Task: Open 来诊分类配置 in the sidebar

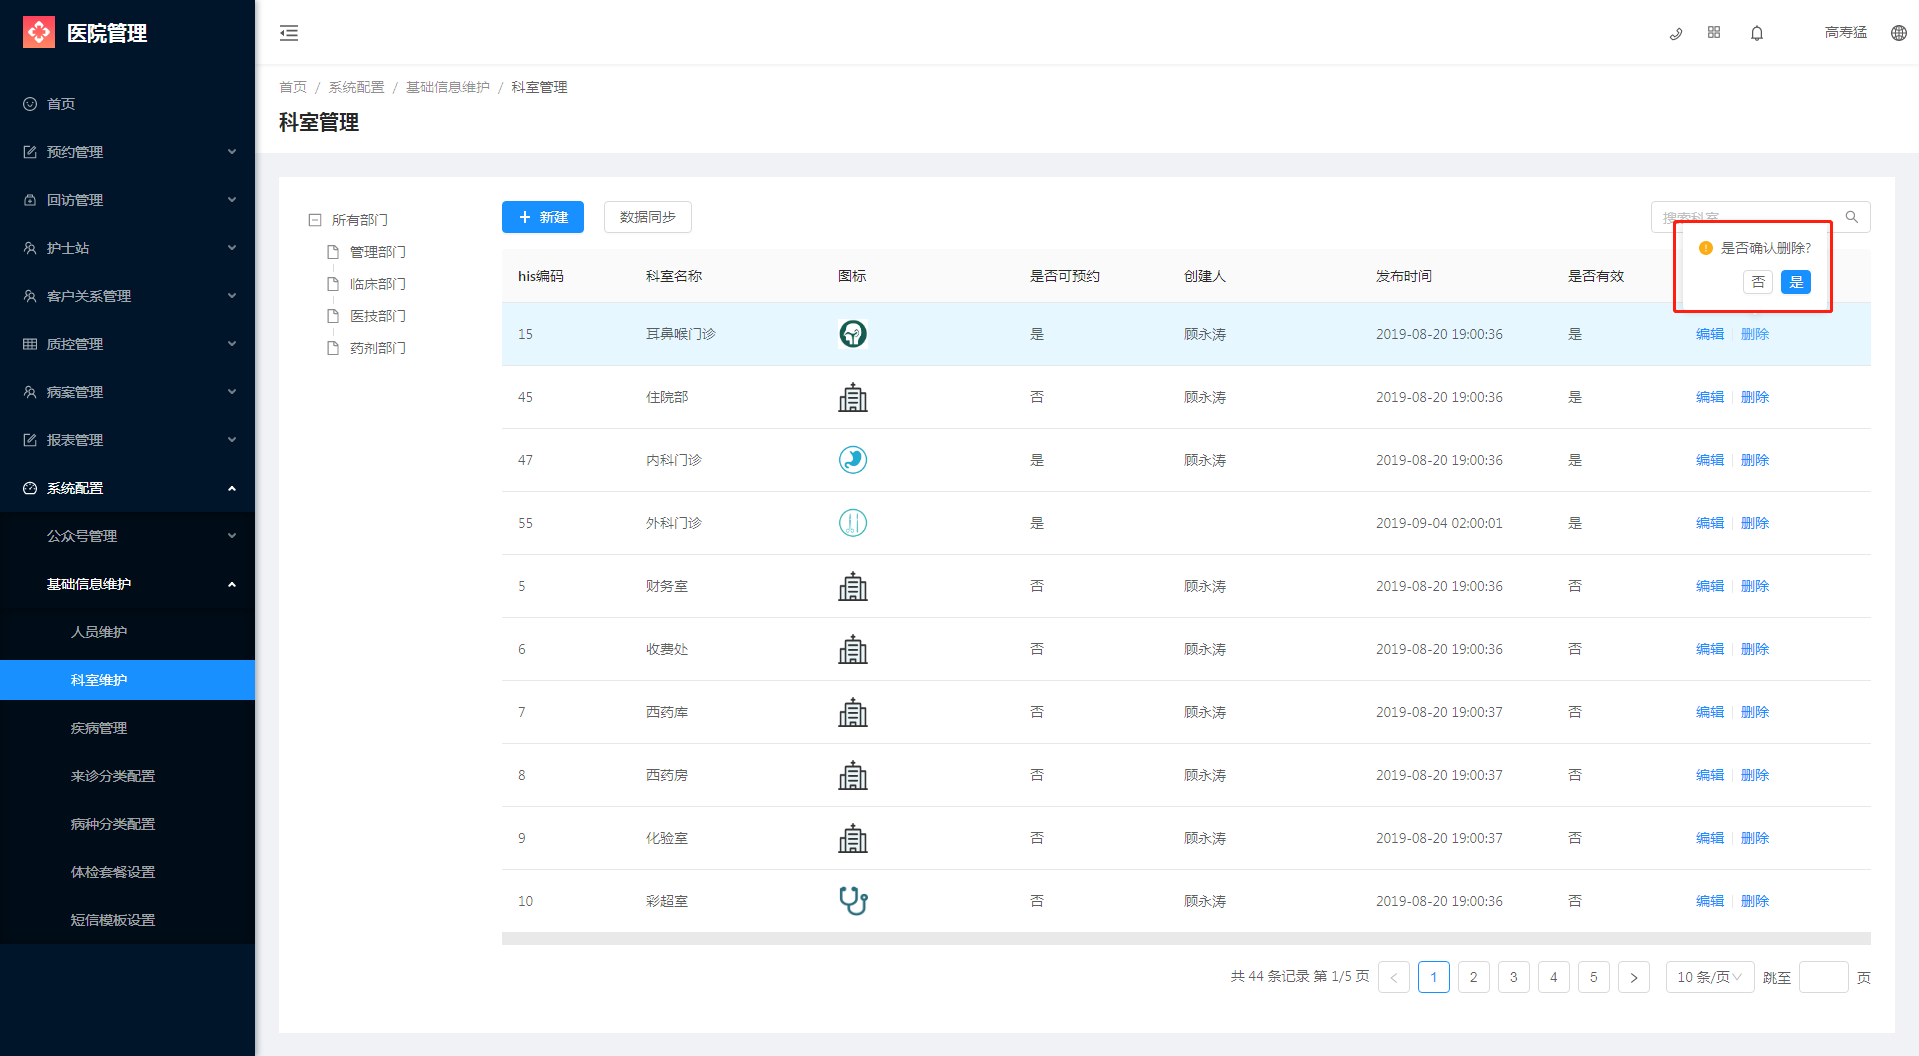Action: coord(127,776)
